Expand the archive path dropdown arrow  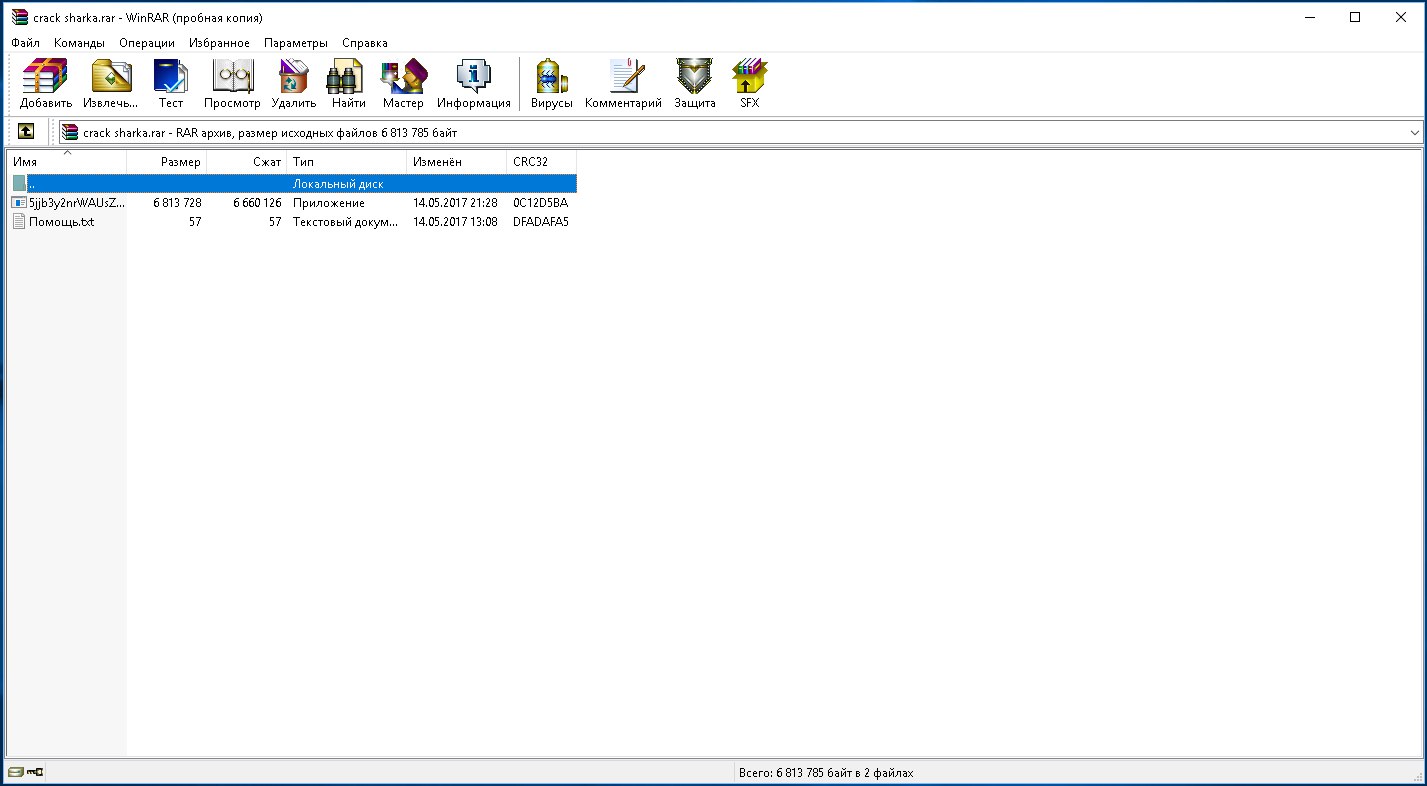tap(1414, 133)
